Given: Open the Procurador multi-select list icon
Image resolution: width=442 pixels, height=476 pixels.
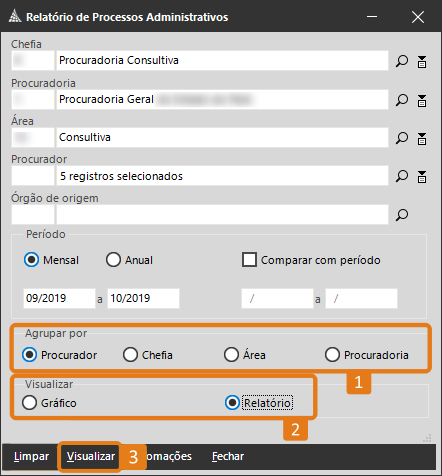Looking at the screenshot, I should 422,176.
